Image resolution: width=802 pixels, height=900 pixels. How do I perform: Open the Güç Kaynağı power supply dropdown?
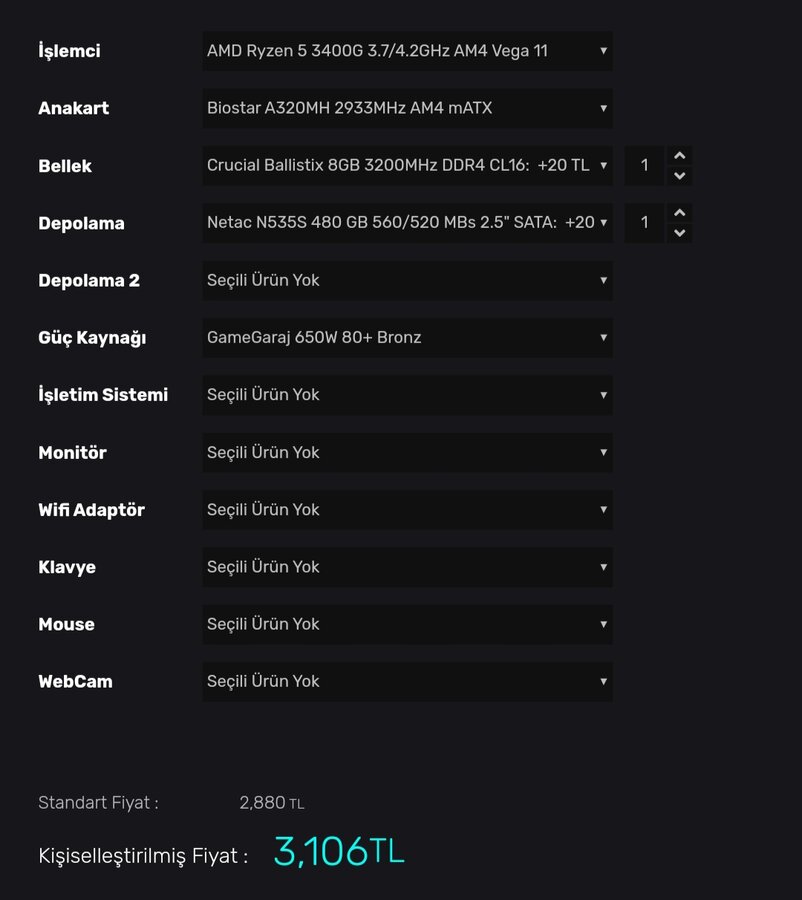coord(407,338)
